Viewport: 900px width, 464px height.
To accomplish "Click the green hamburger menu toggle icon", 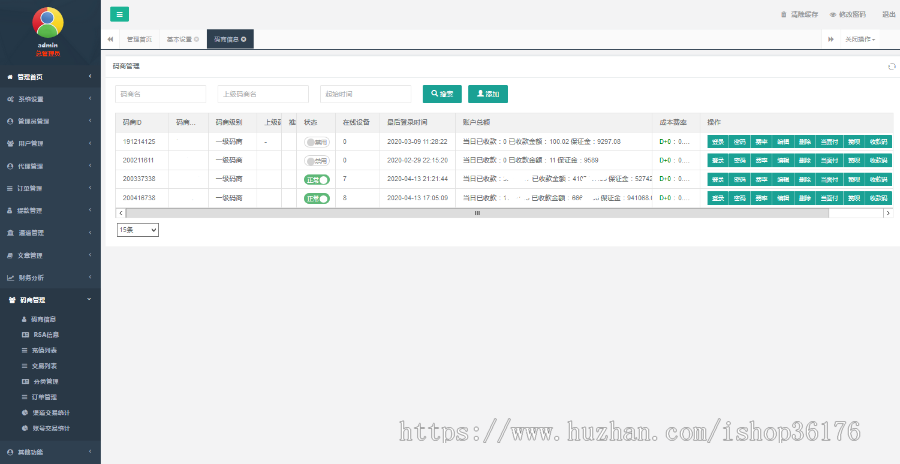I will [x=119, y=14].
